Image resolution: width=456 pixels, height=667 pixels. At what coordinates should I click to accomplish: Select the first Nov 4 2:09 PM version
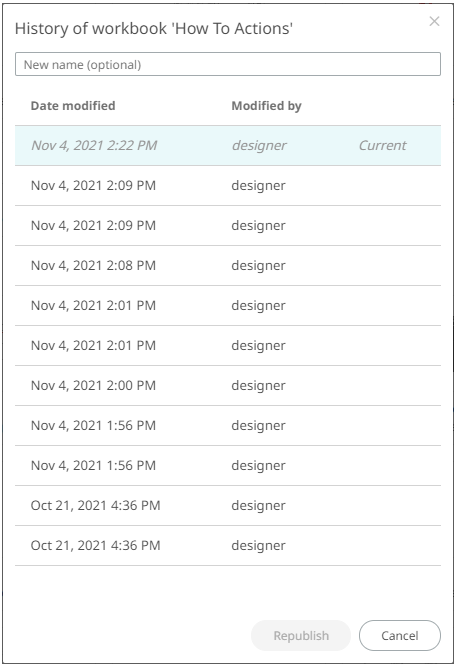[228, 185]
